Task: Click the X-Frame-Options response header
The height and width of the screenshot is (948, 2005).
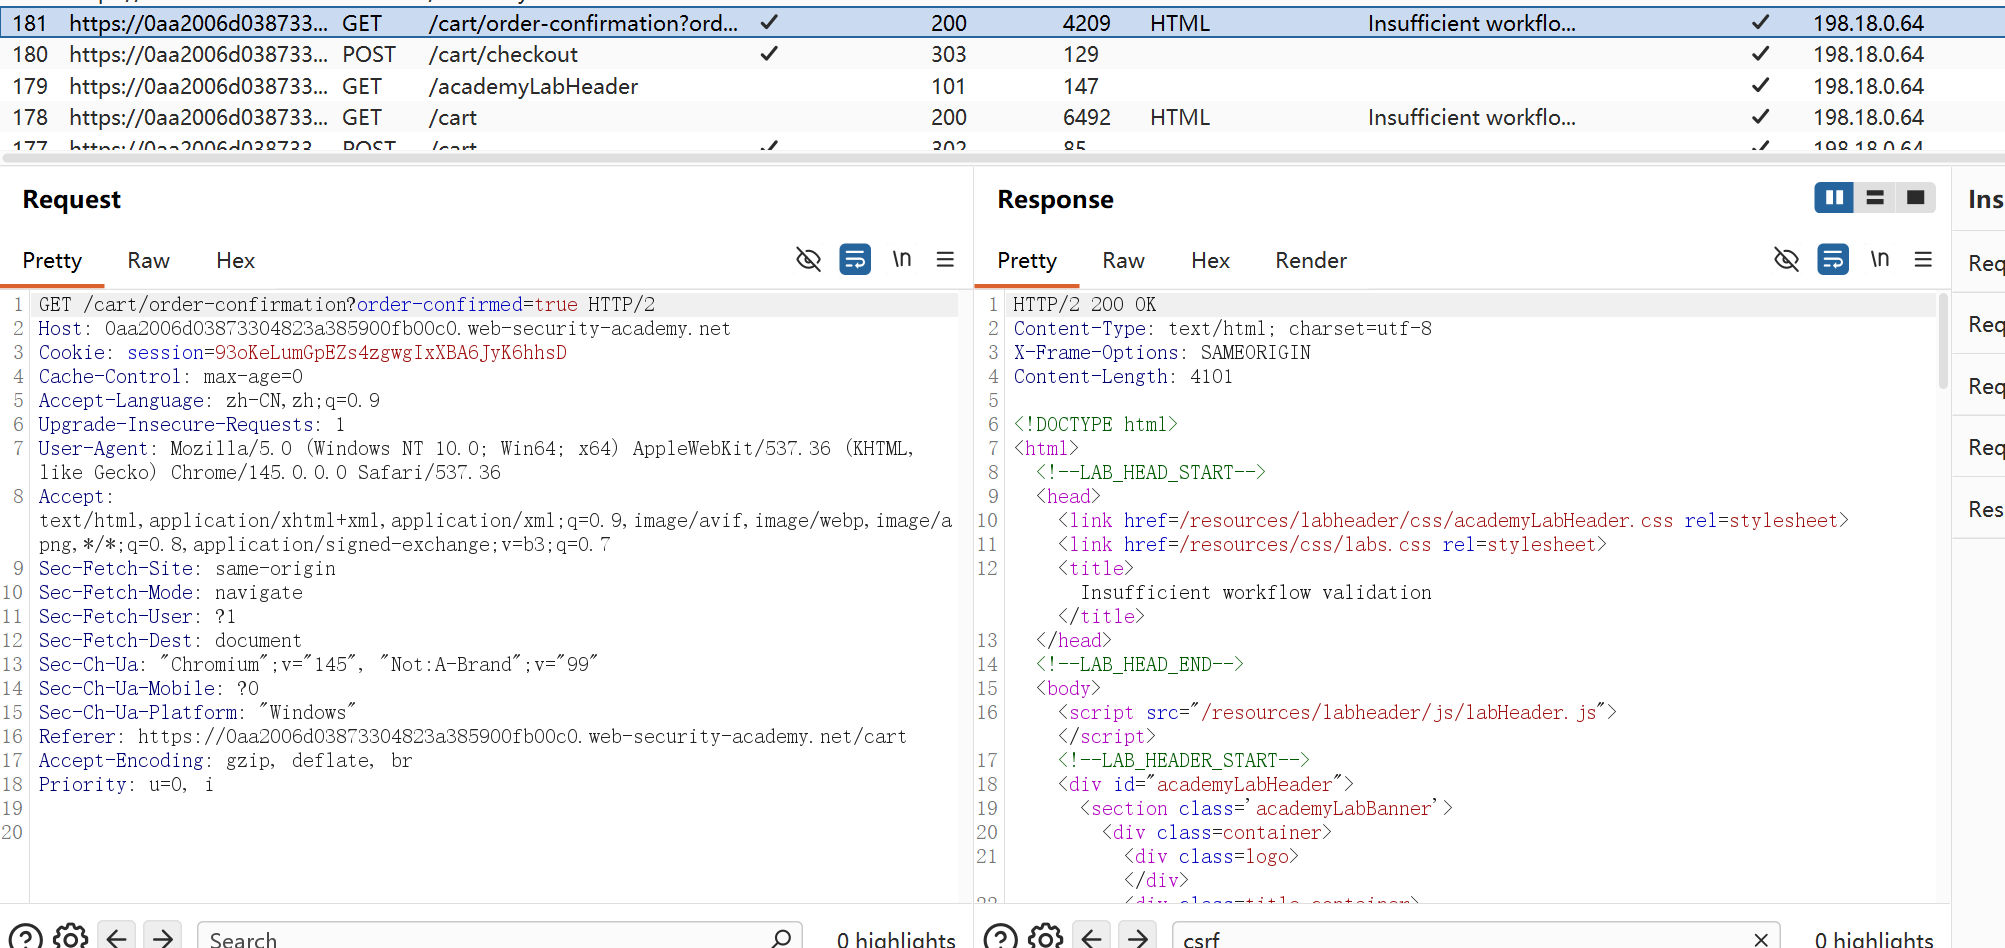Action: (1162, 352)
